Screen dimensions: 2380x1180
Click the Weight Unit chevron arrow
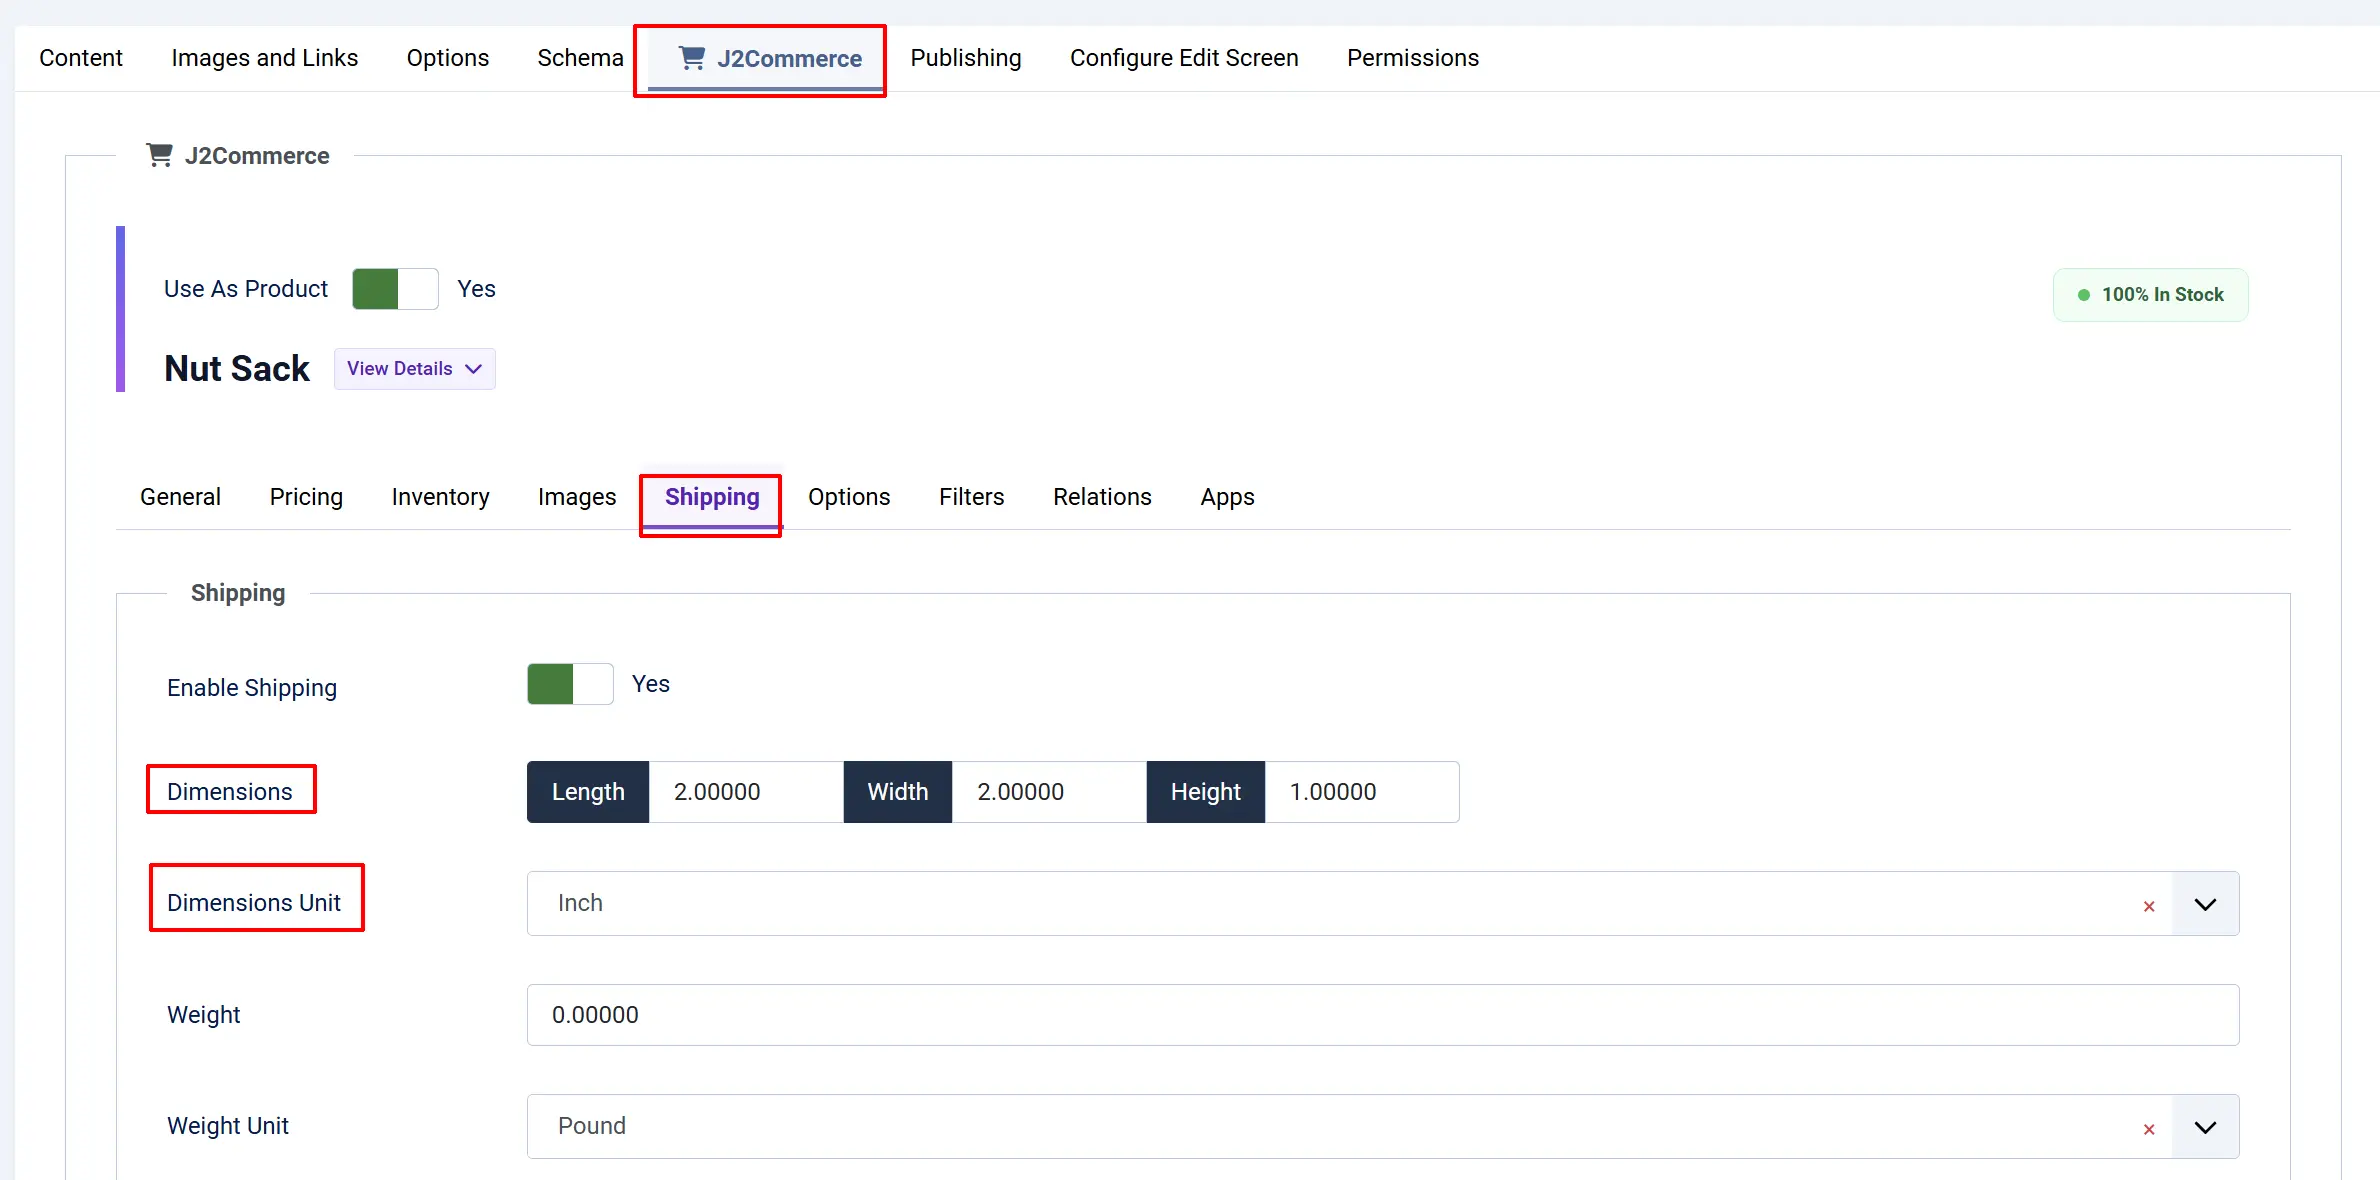point(2205,1127)
